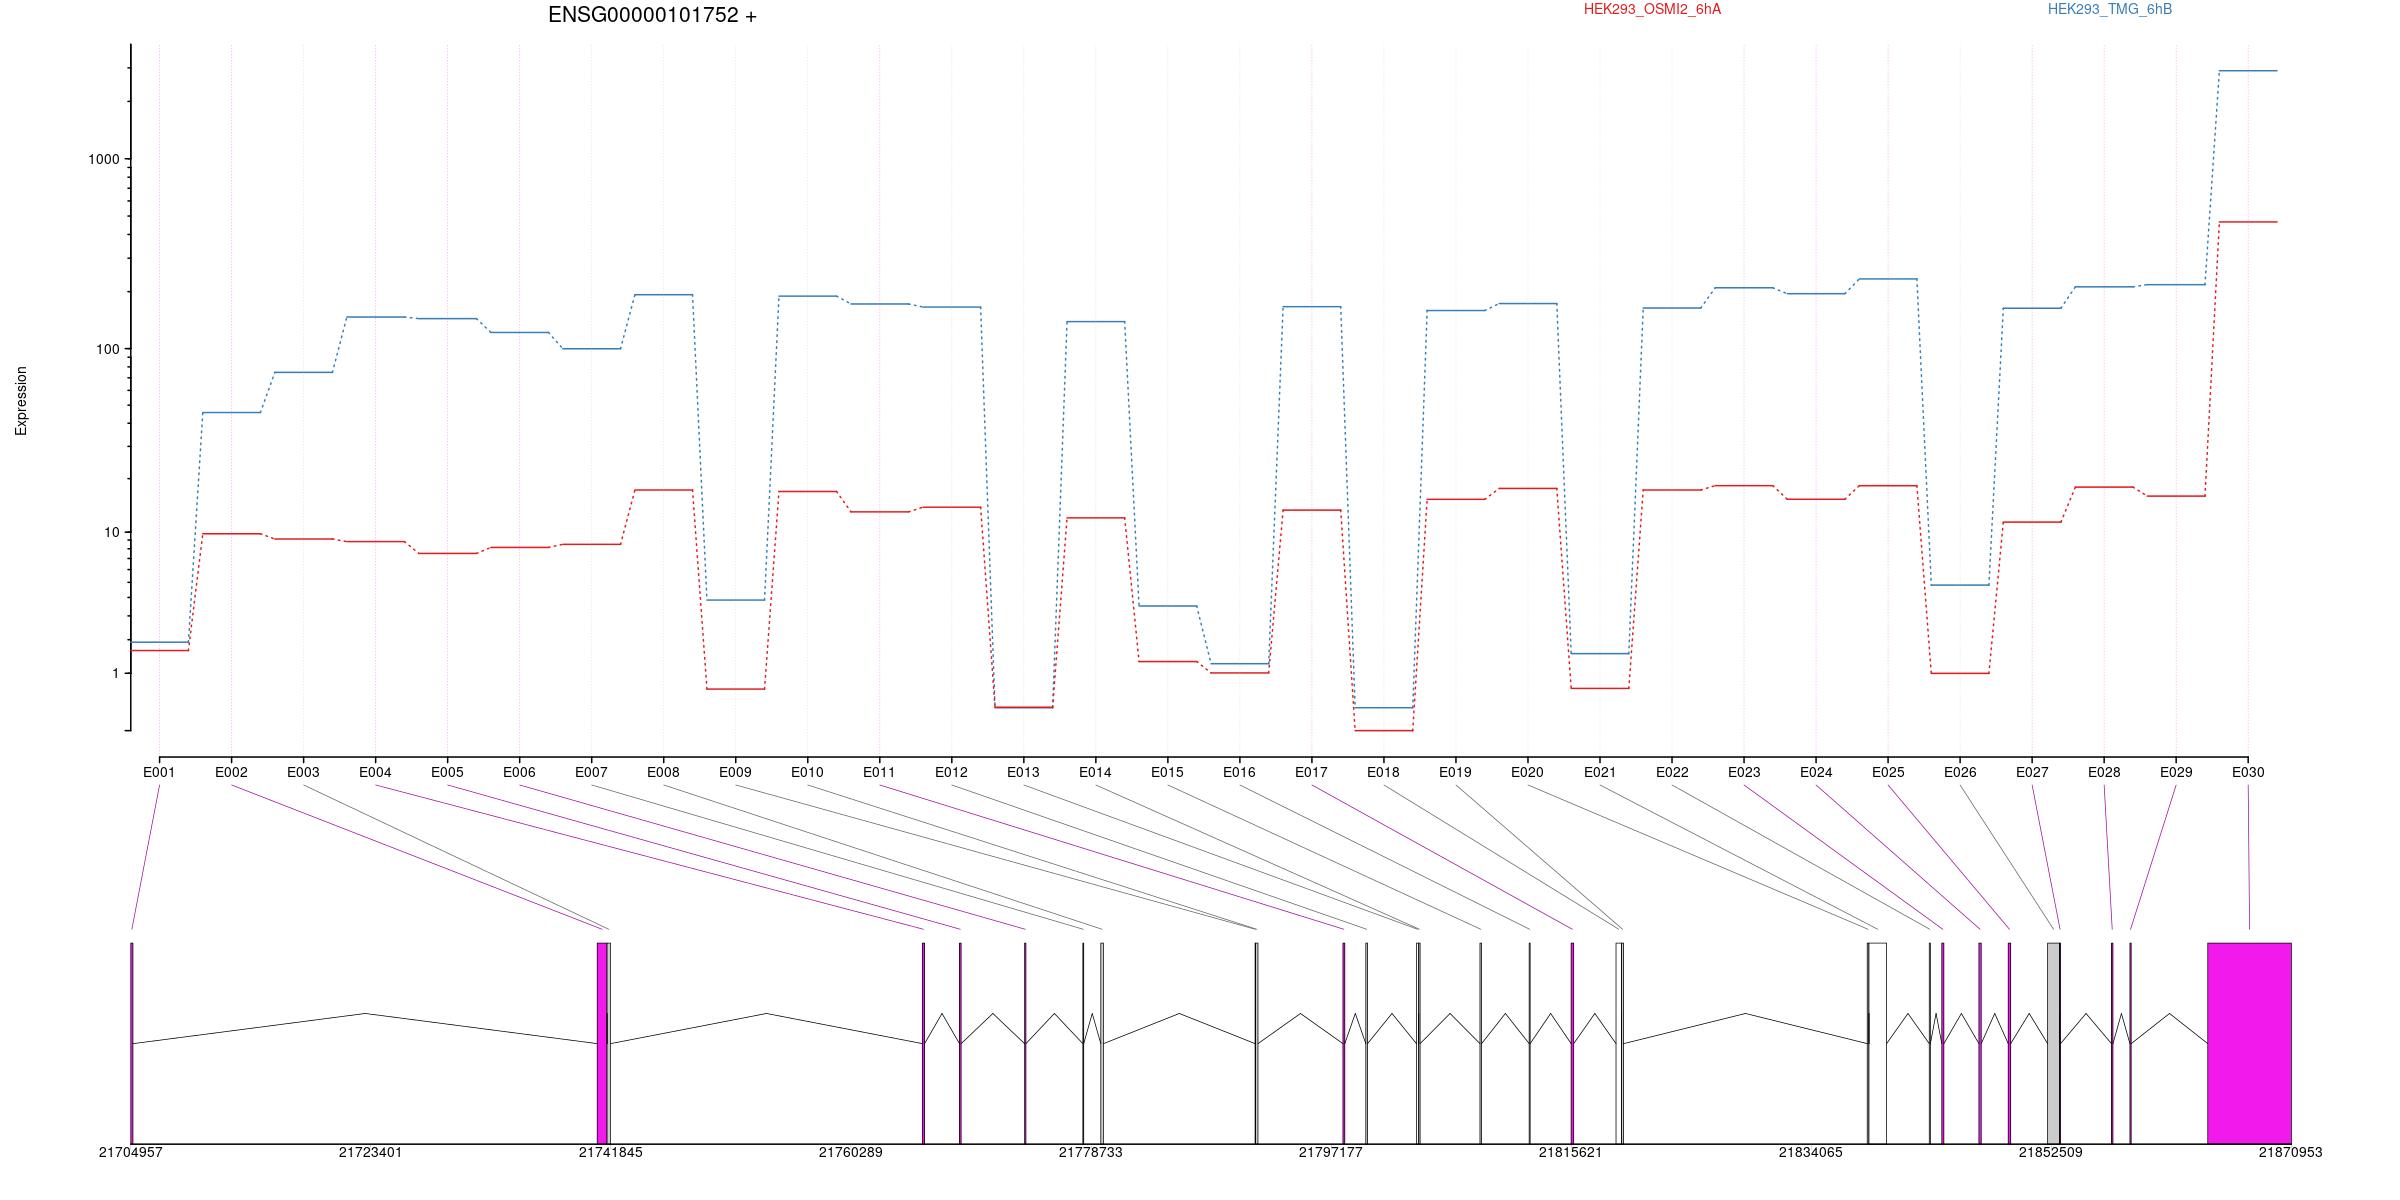The height and width of the screenshot is (1200, 2400).
Task: Click exon label E025
Action: coord(1888,772)
